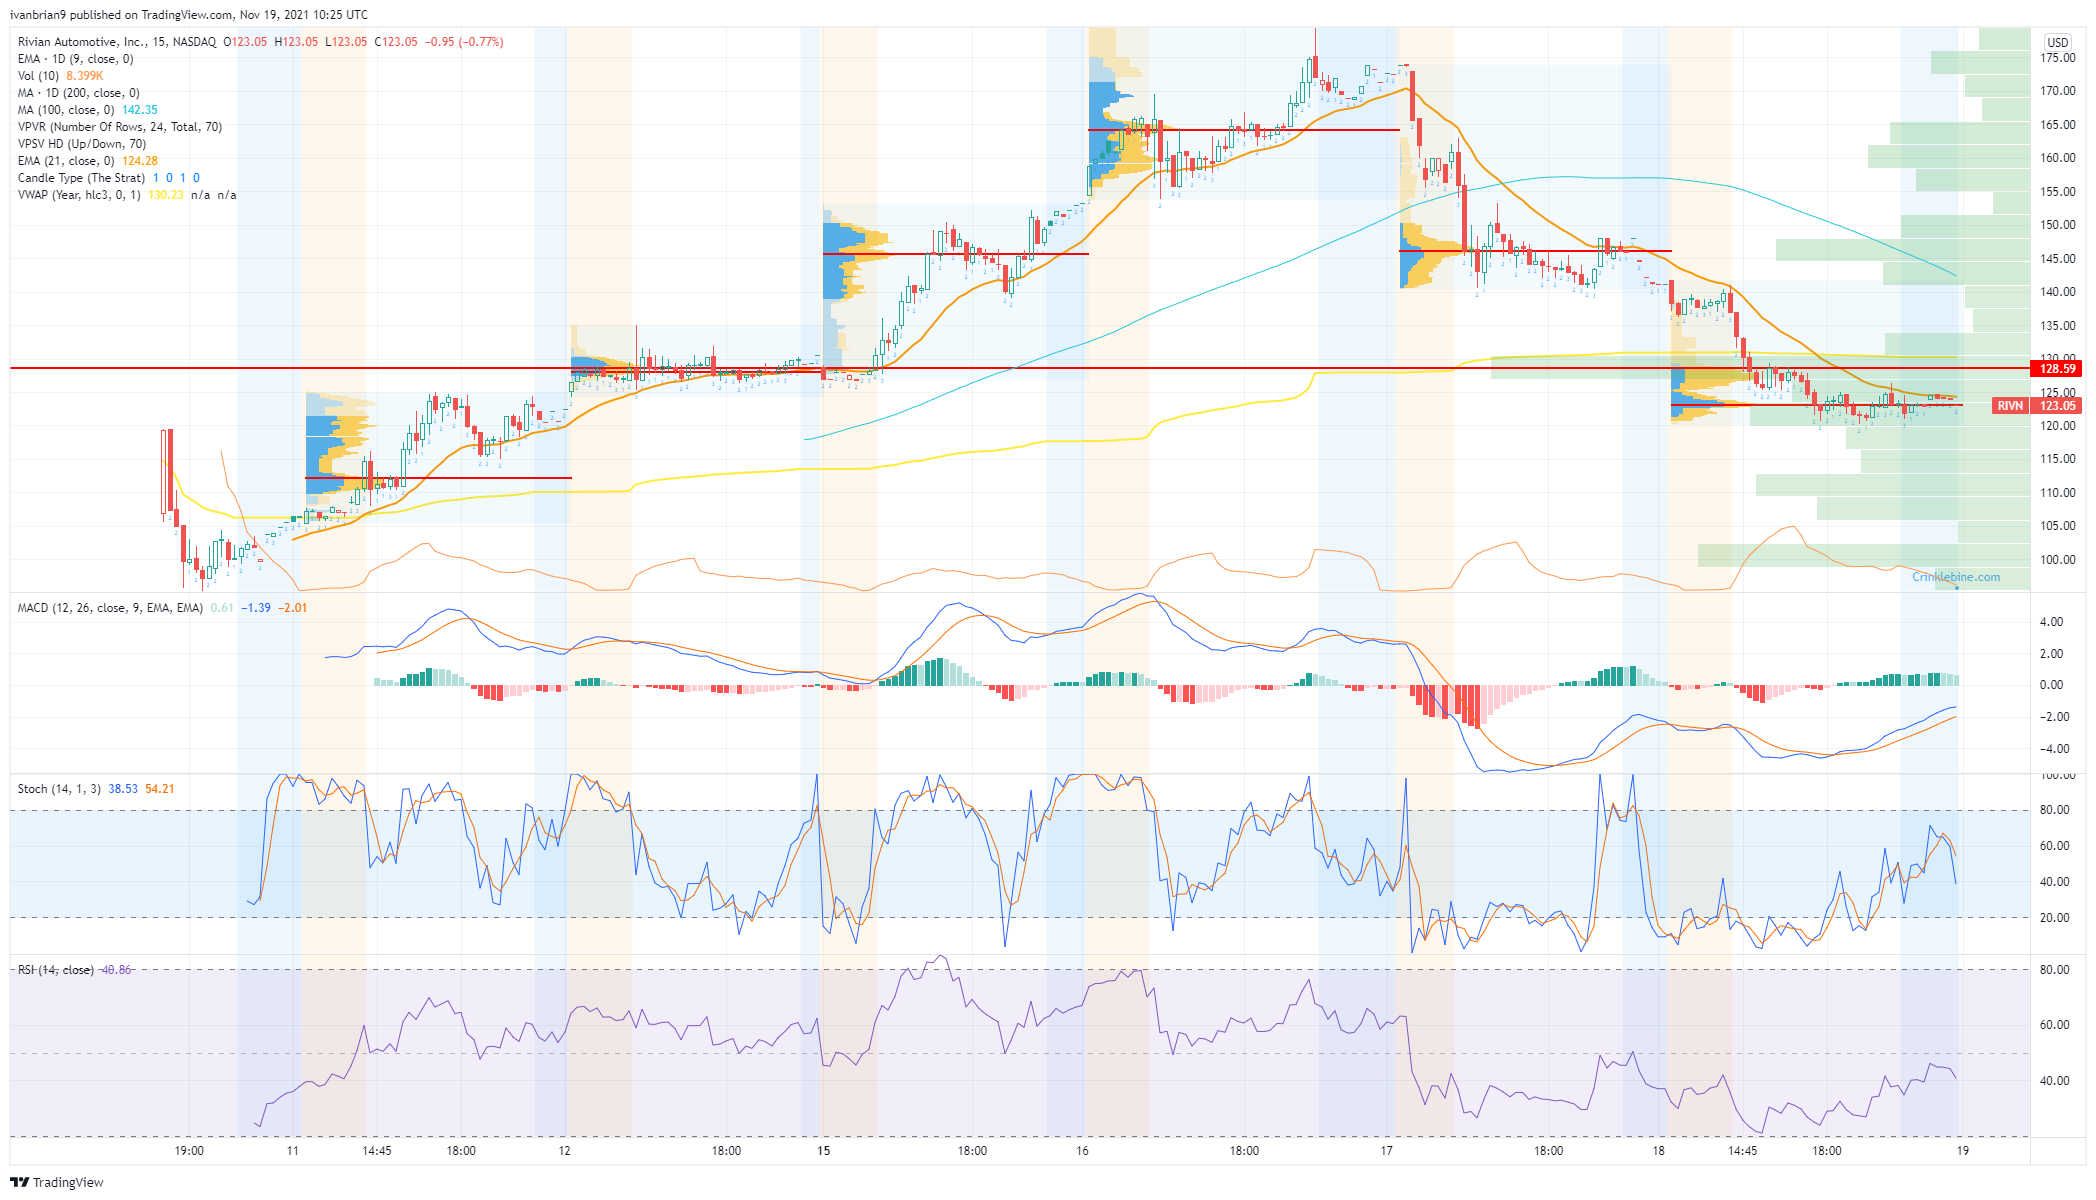The width and height of the screenshot is (2096, 1200).
Task: Click the date label 11 on time axis
Action: pos(292,1151)
